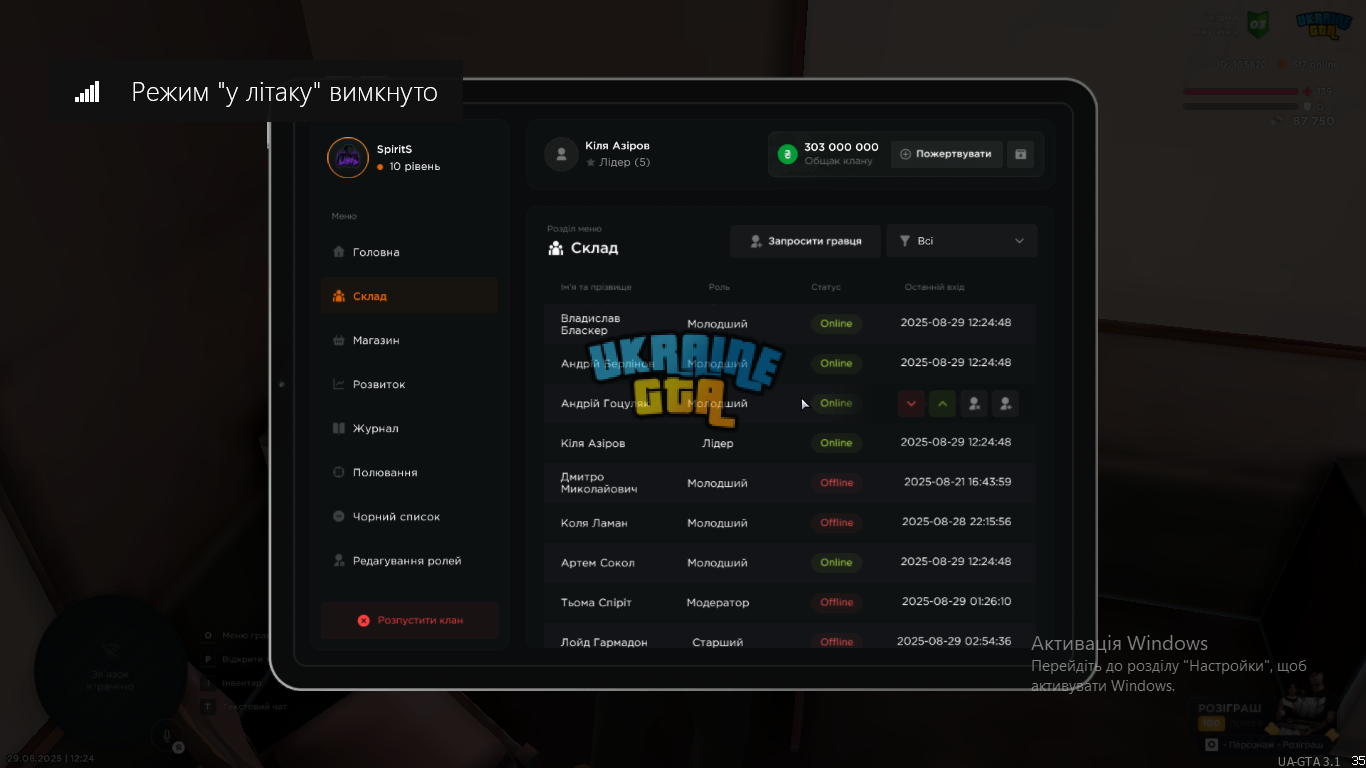Screen dimensions: 1366x768
Task: Select the Лойд Гармадон name
Action: point(604,642)
